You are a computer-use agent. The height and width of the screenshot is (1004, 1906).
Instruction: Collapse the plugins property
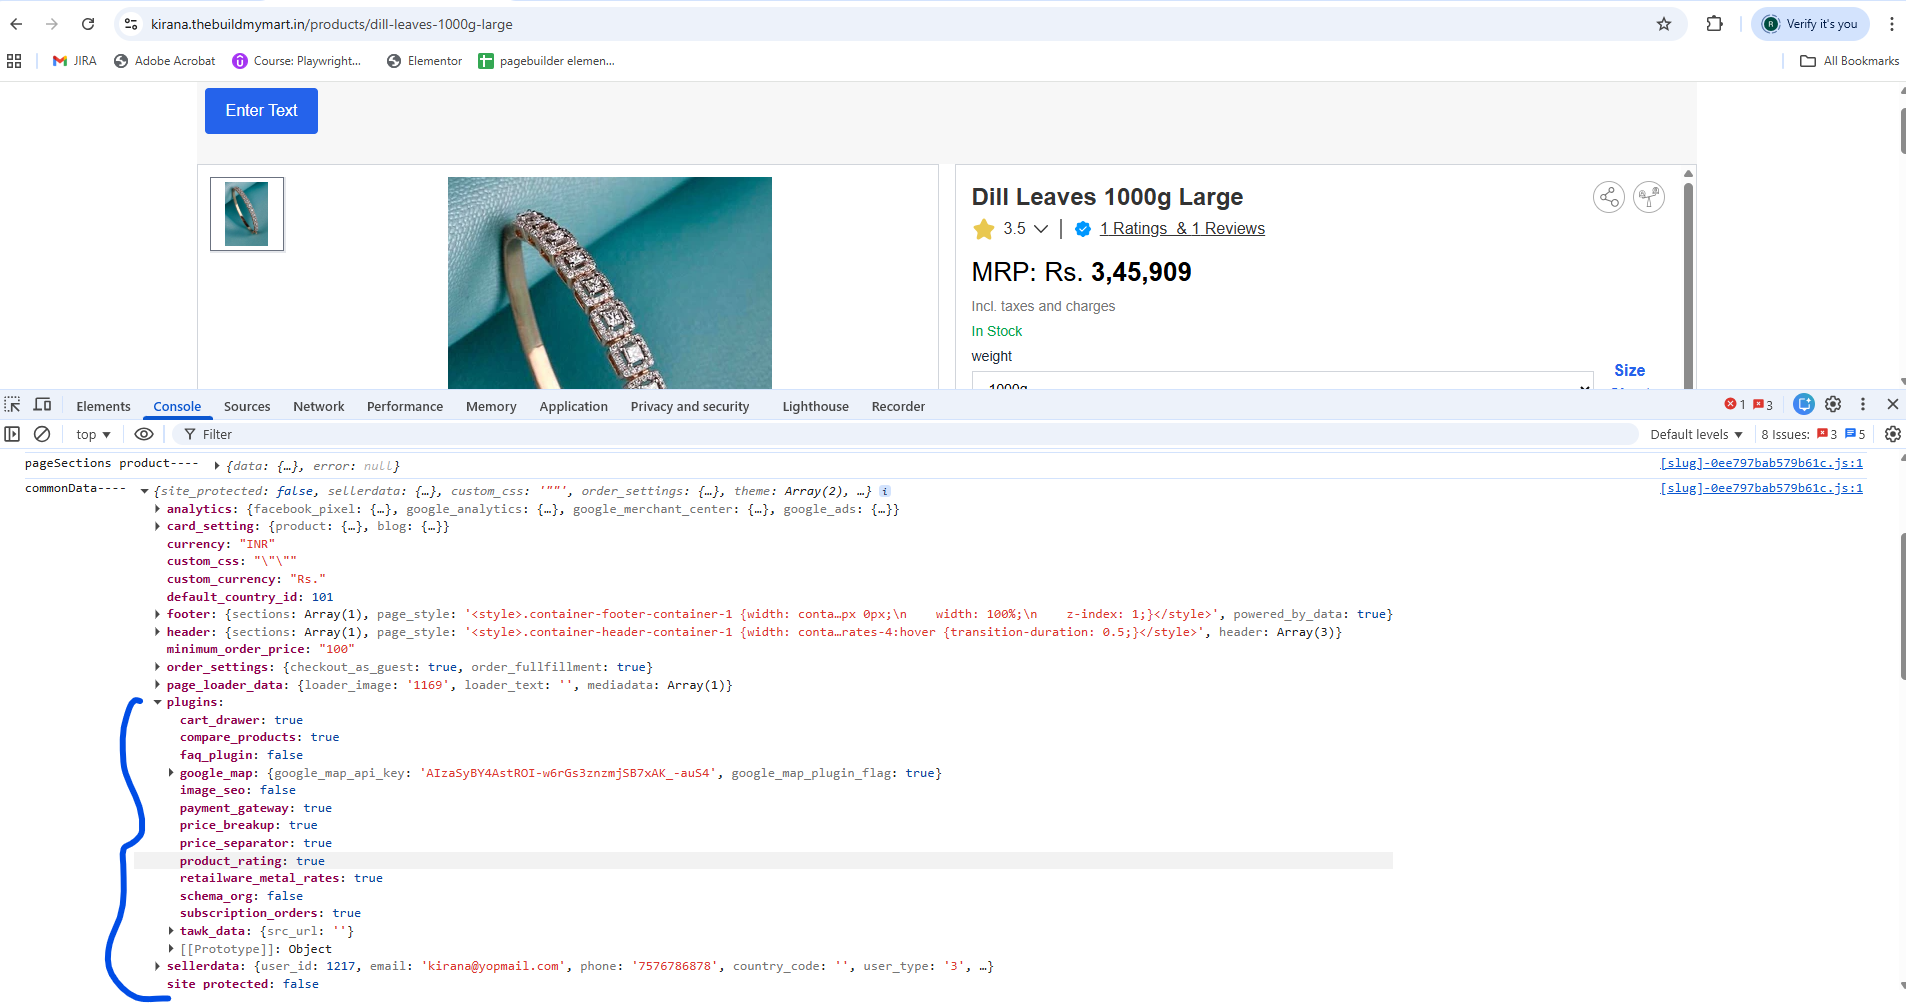158,702
